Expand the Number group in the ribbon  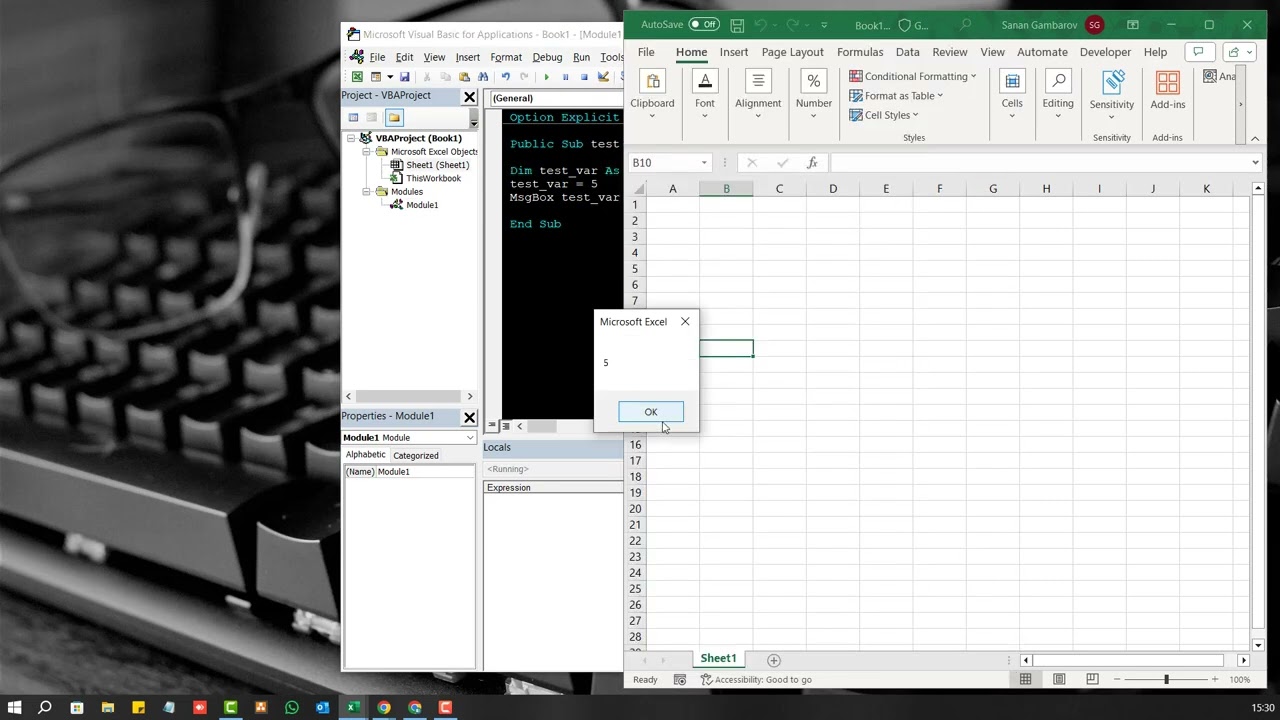tap(813, 96)
